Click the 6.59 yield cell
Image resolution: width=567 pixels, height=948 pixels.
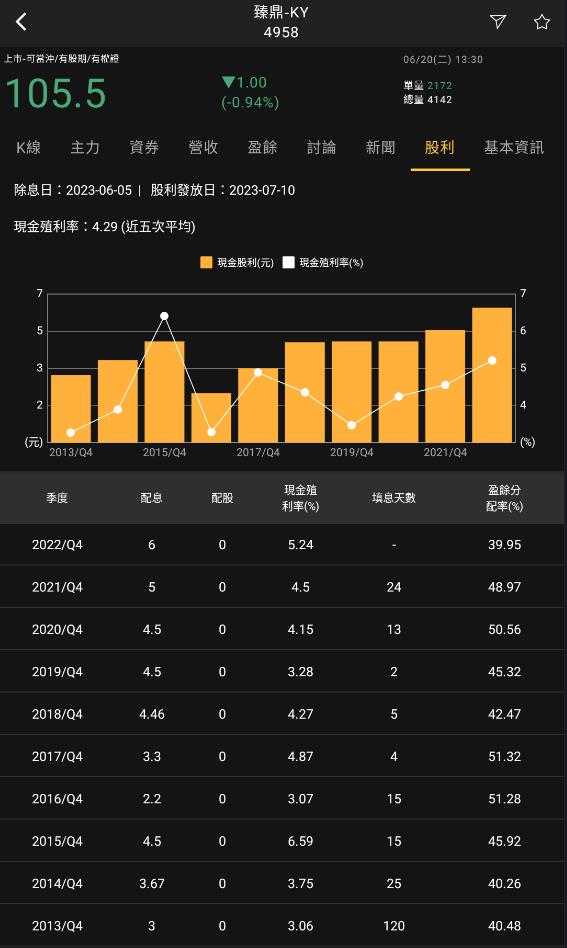pos(300,841)
